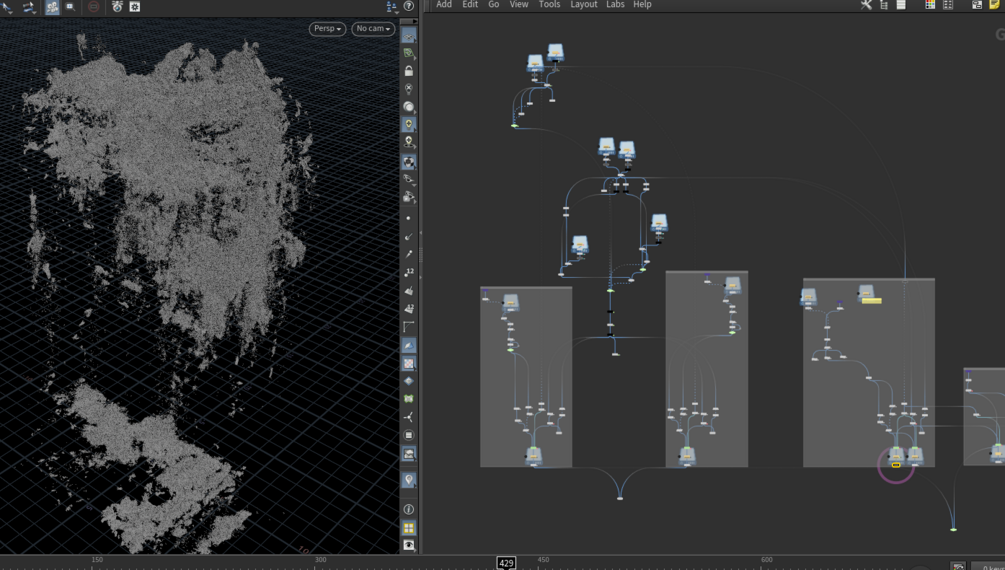The width and height of the screenshot is (1005, 570).
Task: Click timeline at frame 300 label
Action: coord(320,560)
